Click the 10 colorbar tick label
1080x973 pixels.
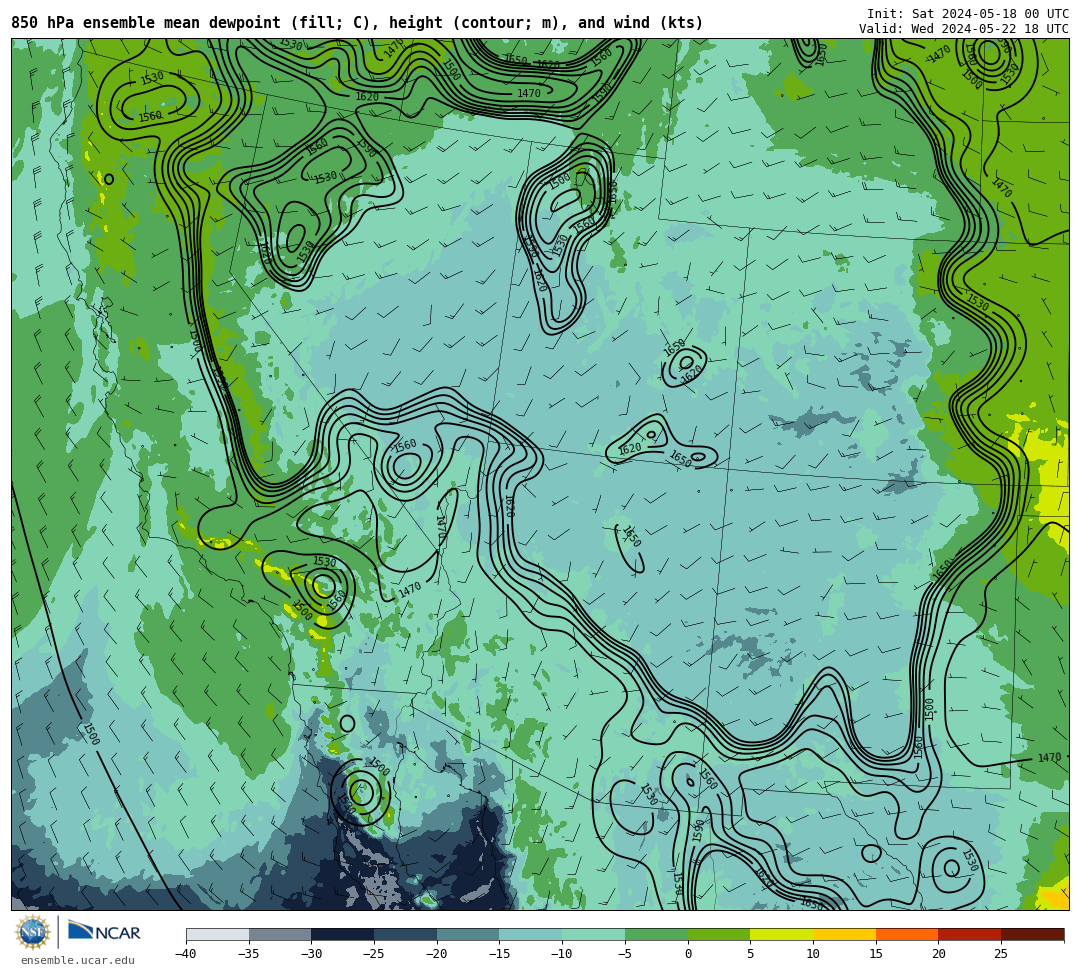click(813, 954)
